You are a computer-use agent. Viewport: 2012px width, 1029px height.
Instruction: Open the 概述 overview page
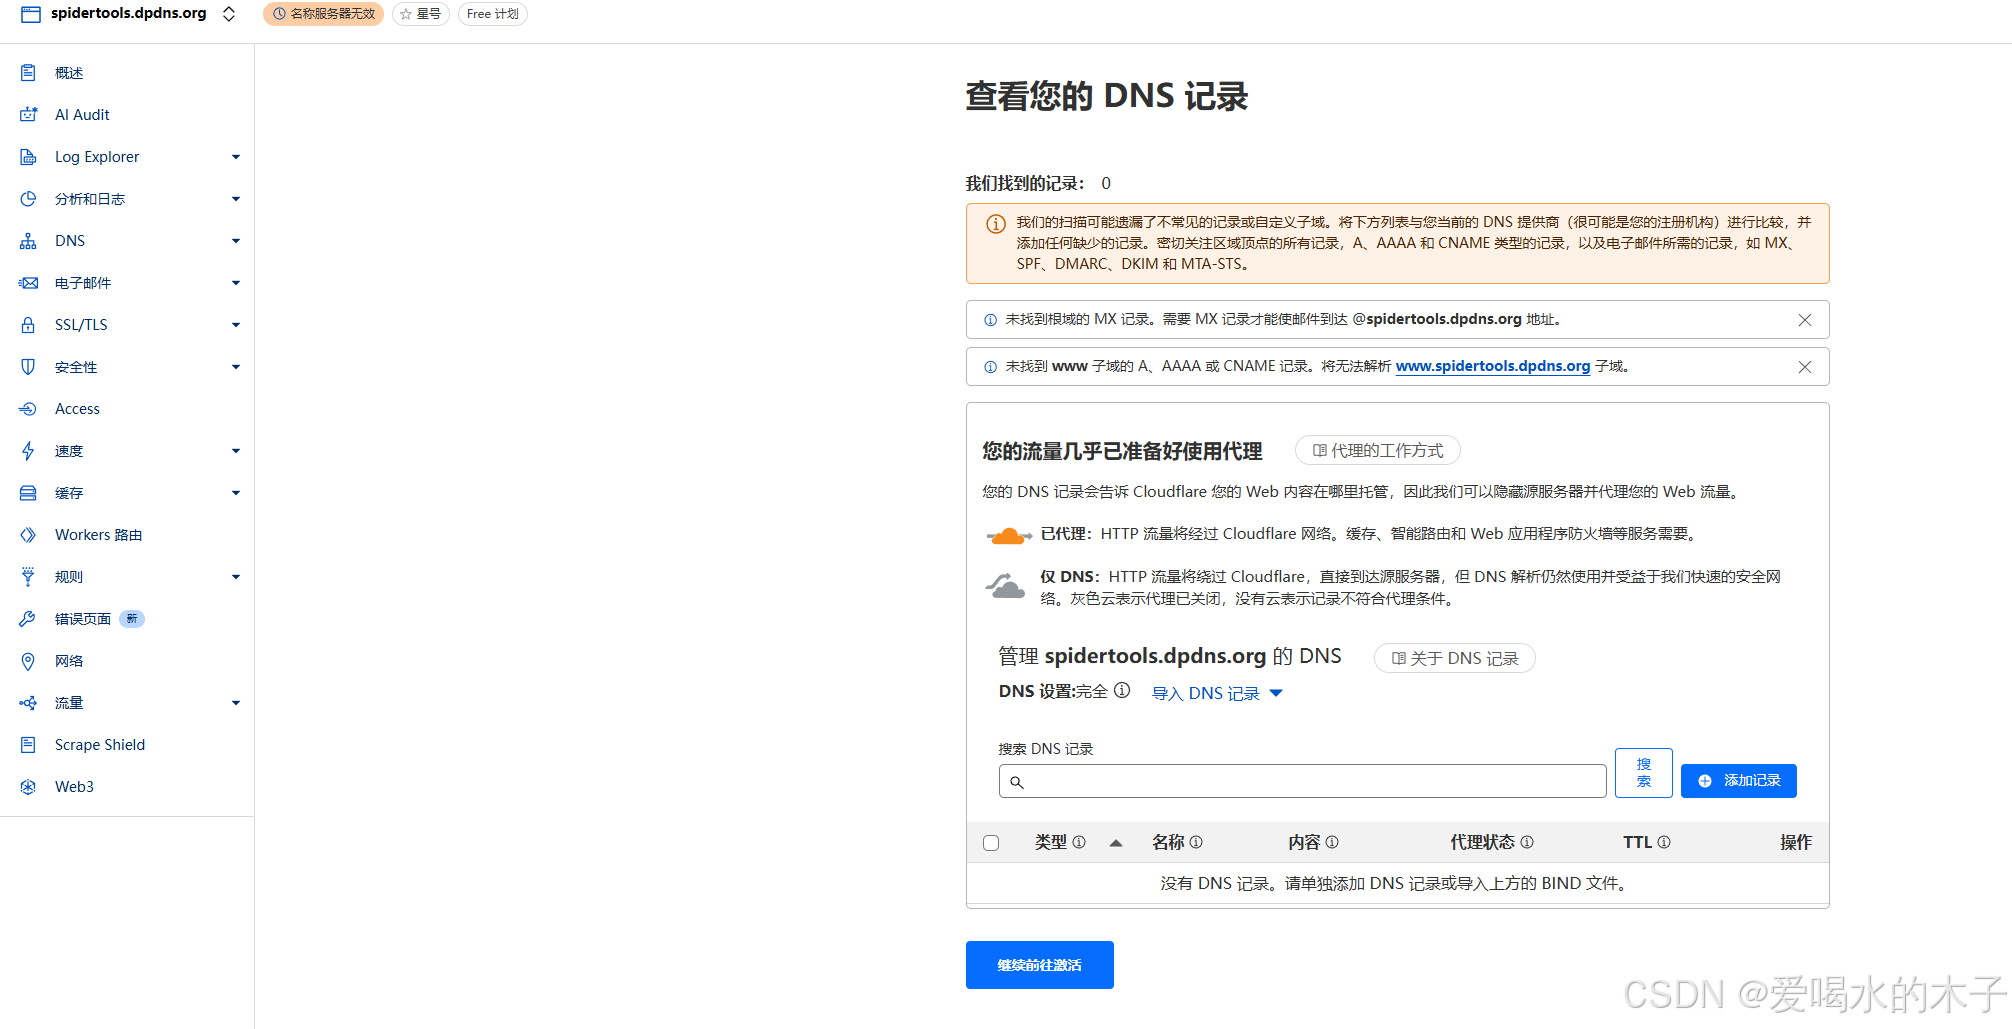pyautogui.click(x=70, y=72)
